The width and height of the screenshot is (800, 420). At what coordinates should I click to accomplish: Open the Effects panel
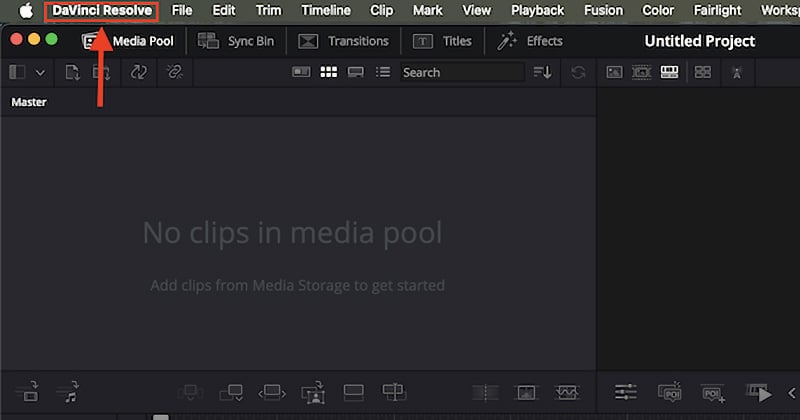coord(530,41)
